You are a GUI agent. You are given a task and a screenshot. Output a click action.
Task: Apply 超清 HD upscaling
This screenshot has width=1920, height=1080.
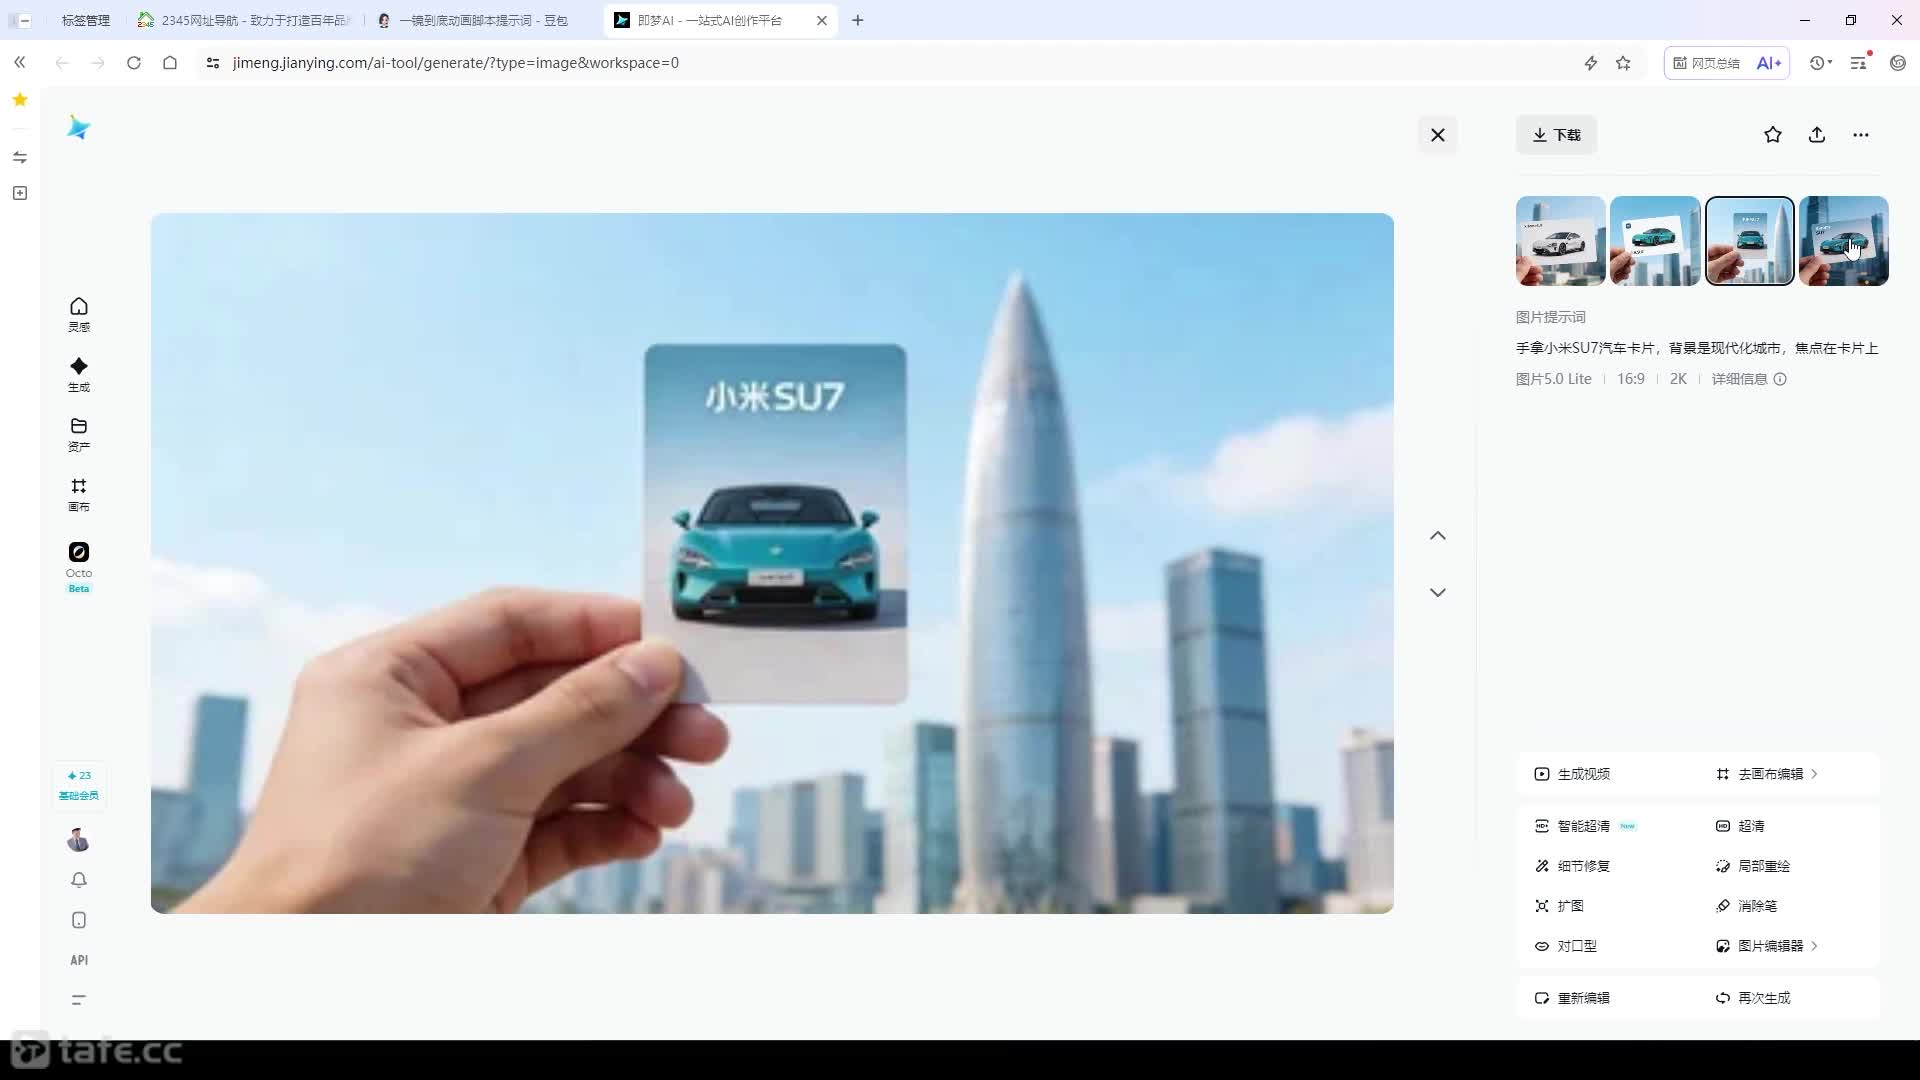pos(1740,826)
